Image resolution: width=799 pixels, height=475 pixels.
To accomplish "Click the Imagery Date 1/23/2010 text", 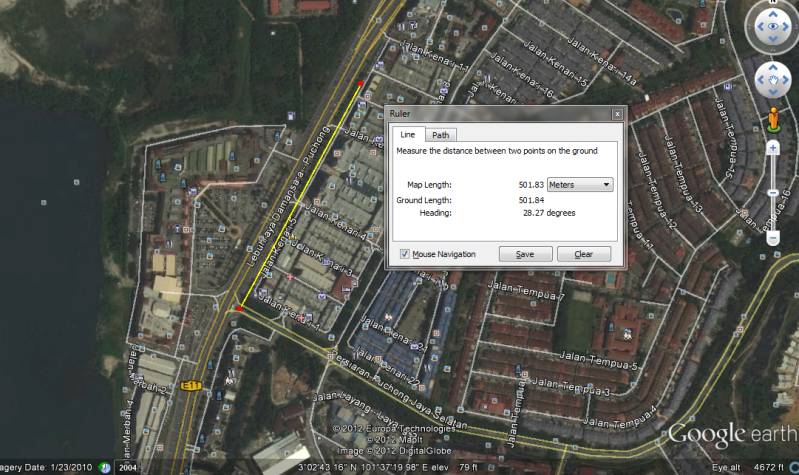I will tap(46, 467).
